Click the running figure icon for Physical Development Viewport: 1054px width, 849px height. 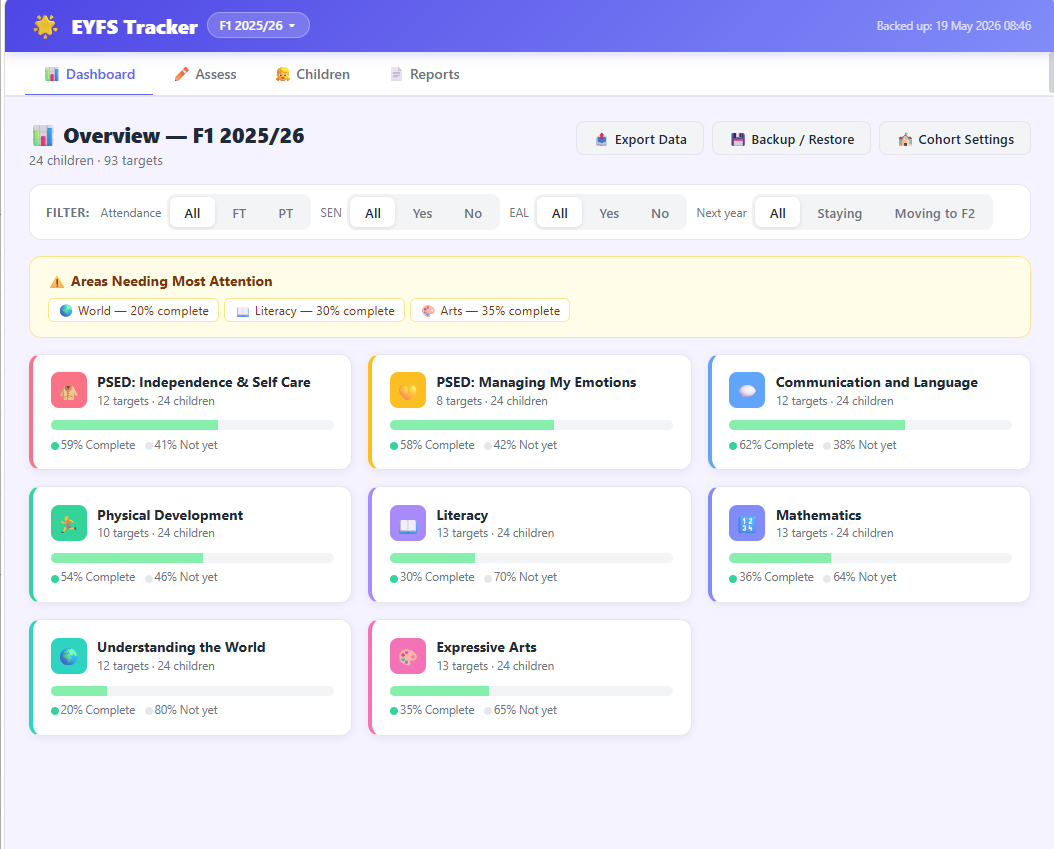pyautogui.click(x=69, y=523)
